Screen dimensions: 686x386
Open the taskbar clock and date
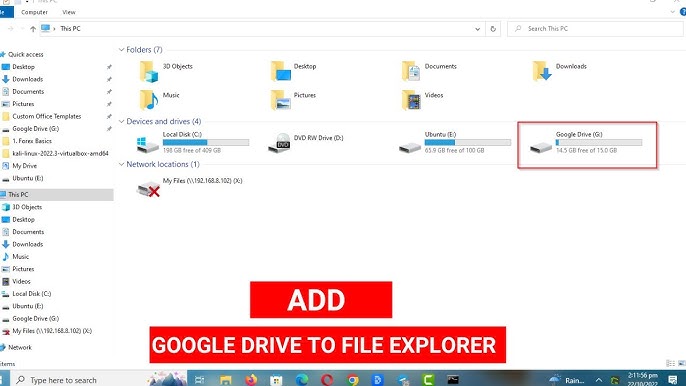click(643, 379)
